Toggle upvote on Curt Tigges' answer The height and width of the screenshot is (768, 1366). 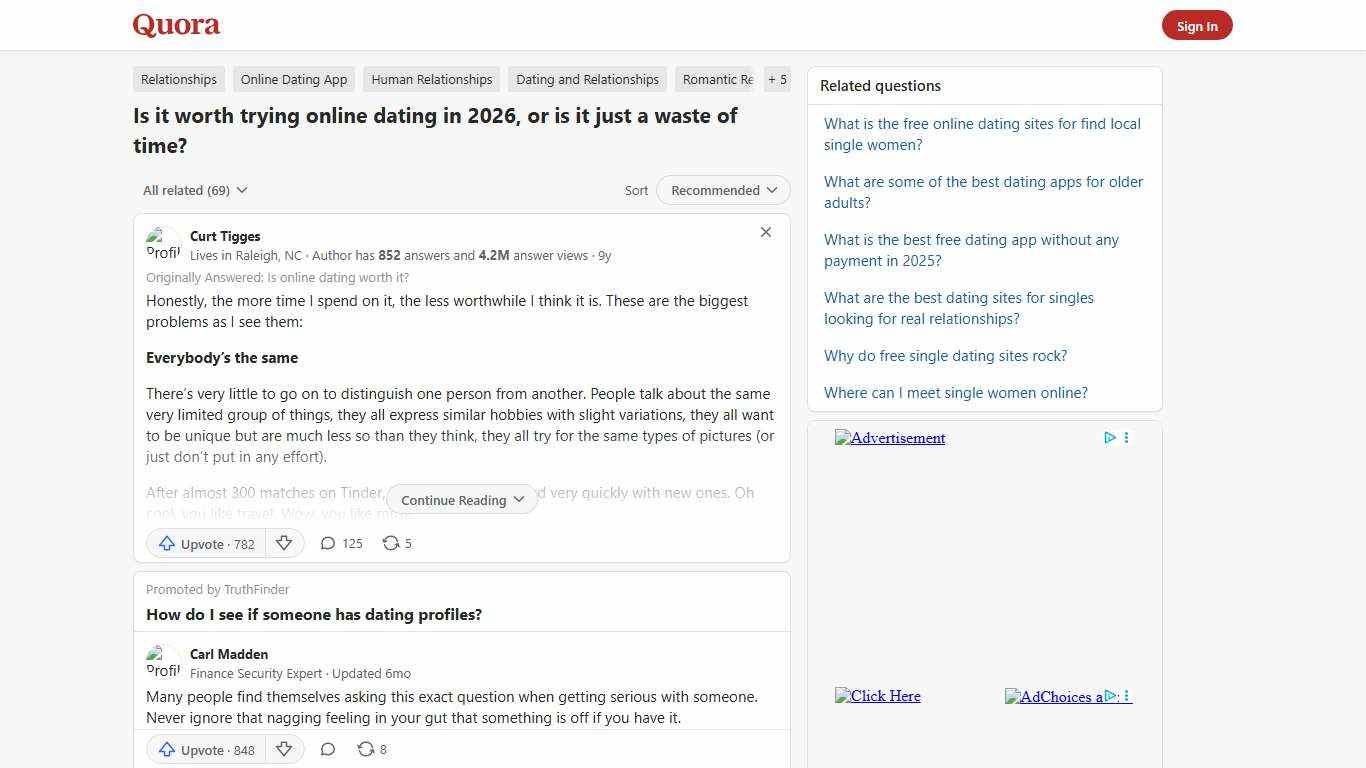point(205,543)
